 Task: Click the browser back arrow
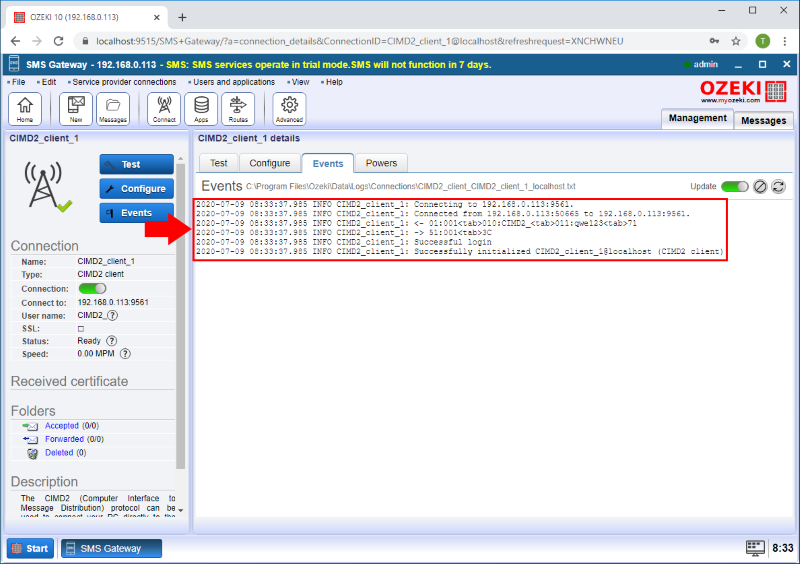[15, 41]
